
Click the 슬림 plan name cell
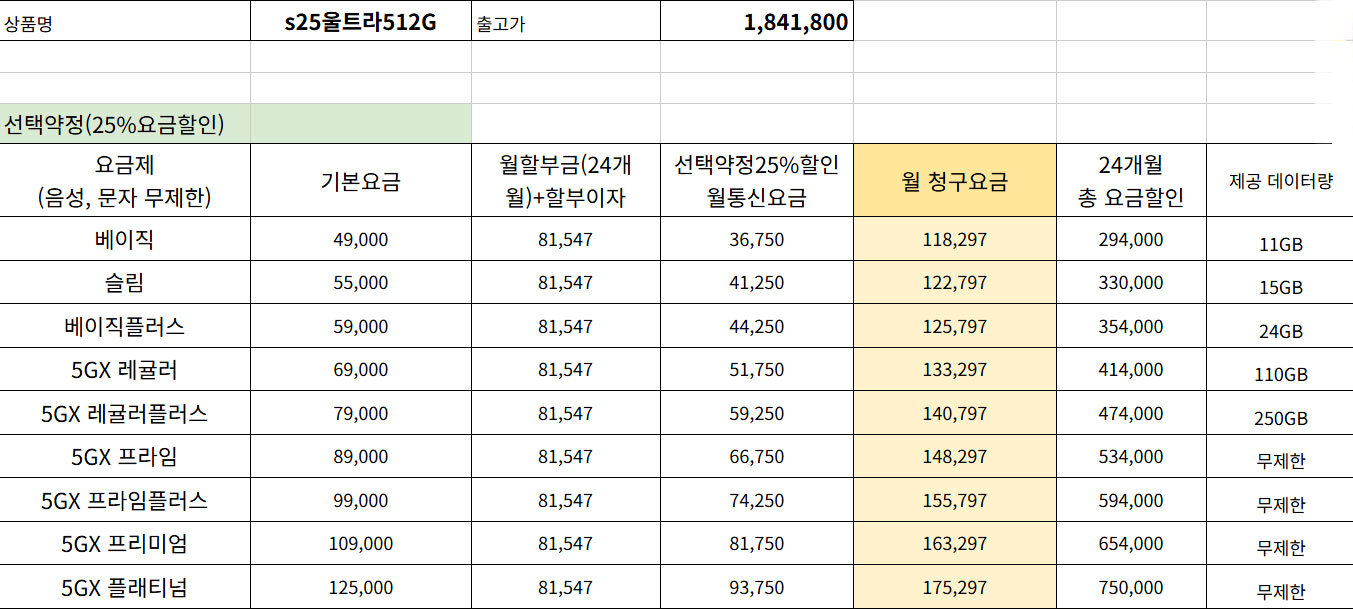(x=125, y=283)
